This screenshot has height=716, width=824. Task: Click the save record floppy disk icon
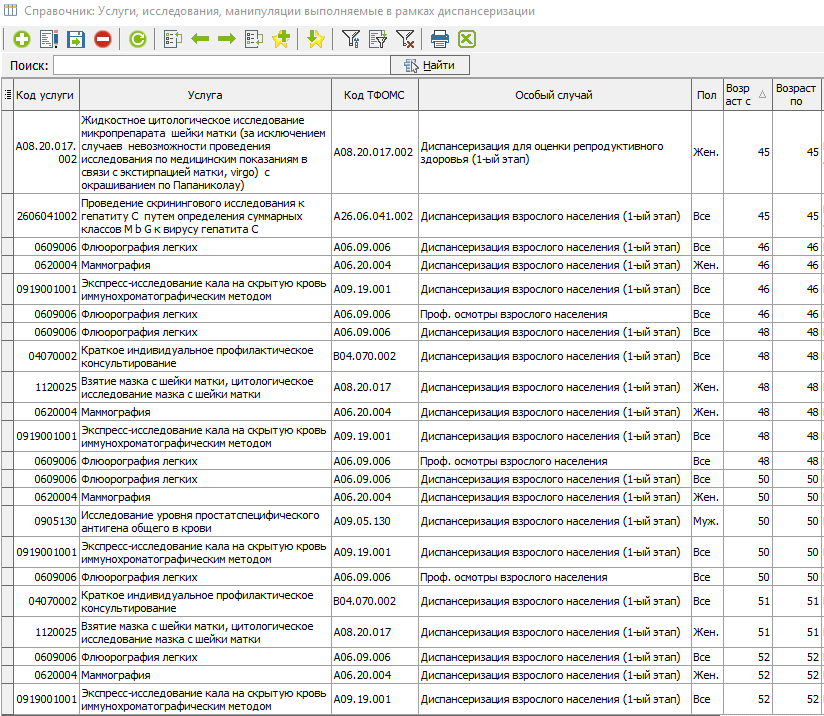coord(76,40)
